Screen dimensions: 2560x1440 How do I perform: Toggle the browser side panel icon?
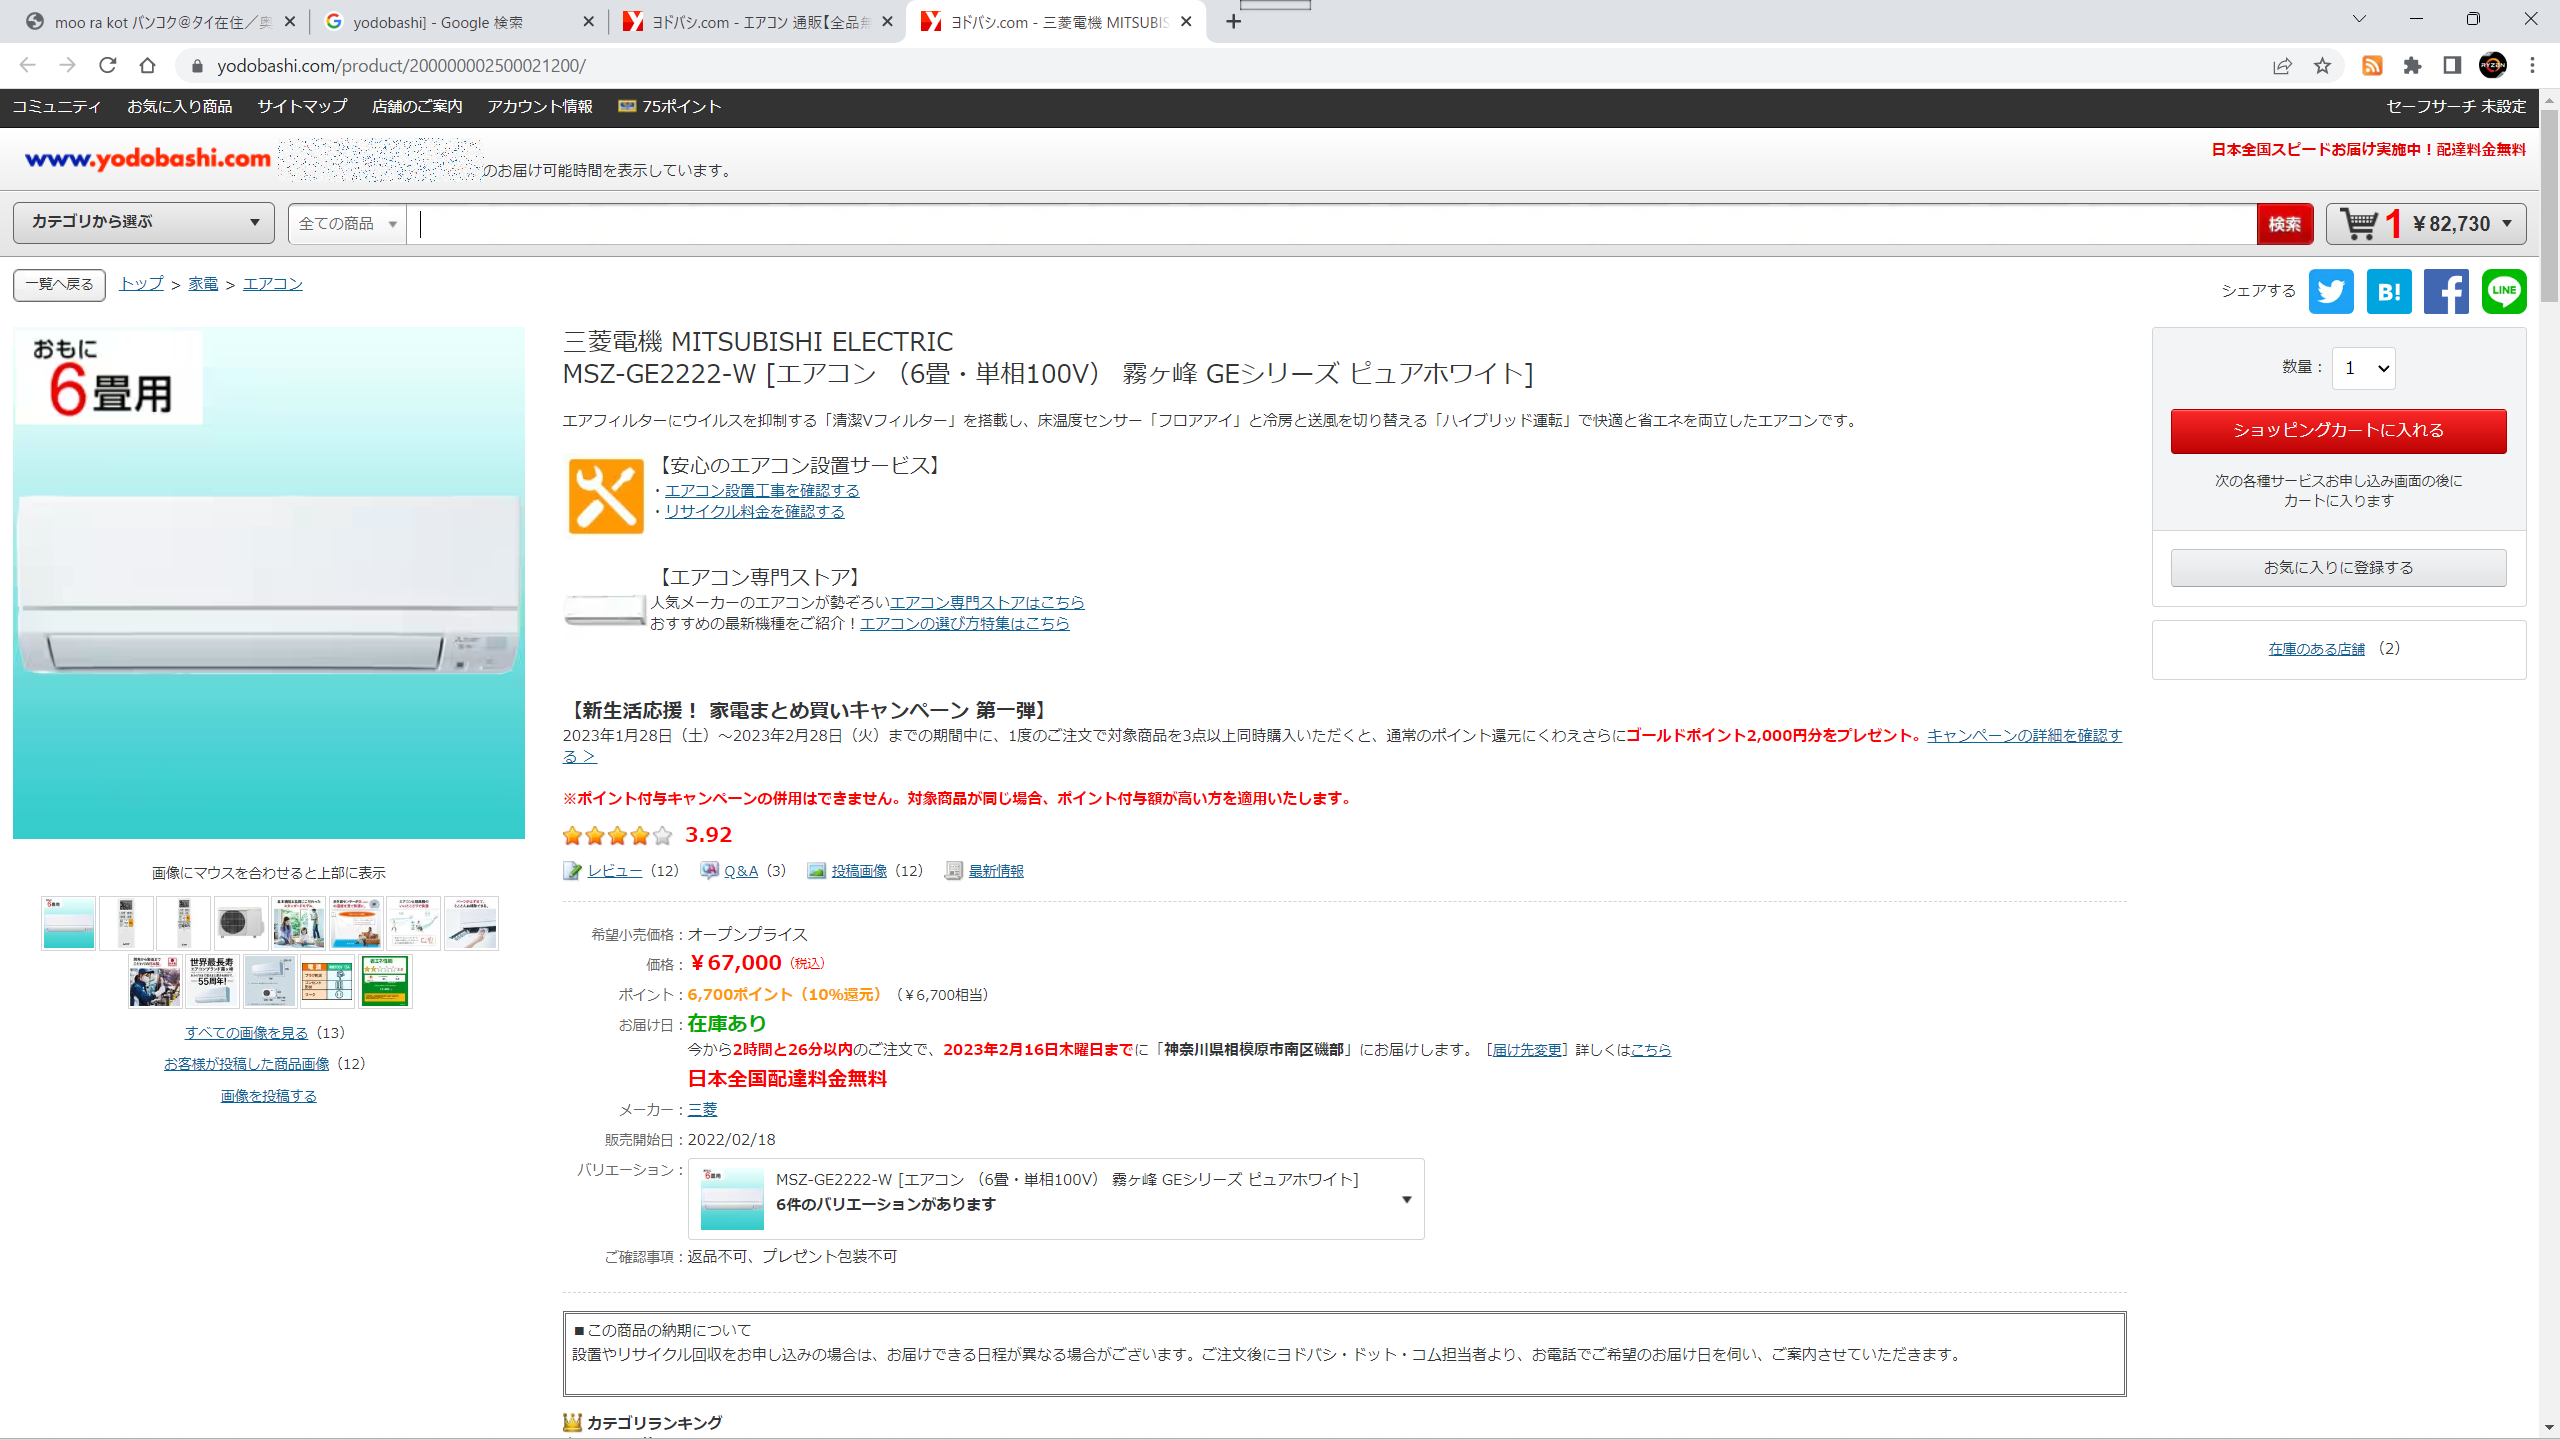[x=2452, y=66]
